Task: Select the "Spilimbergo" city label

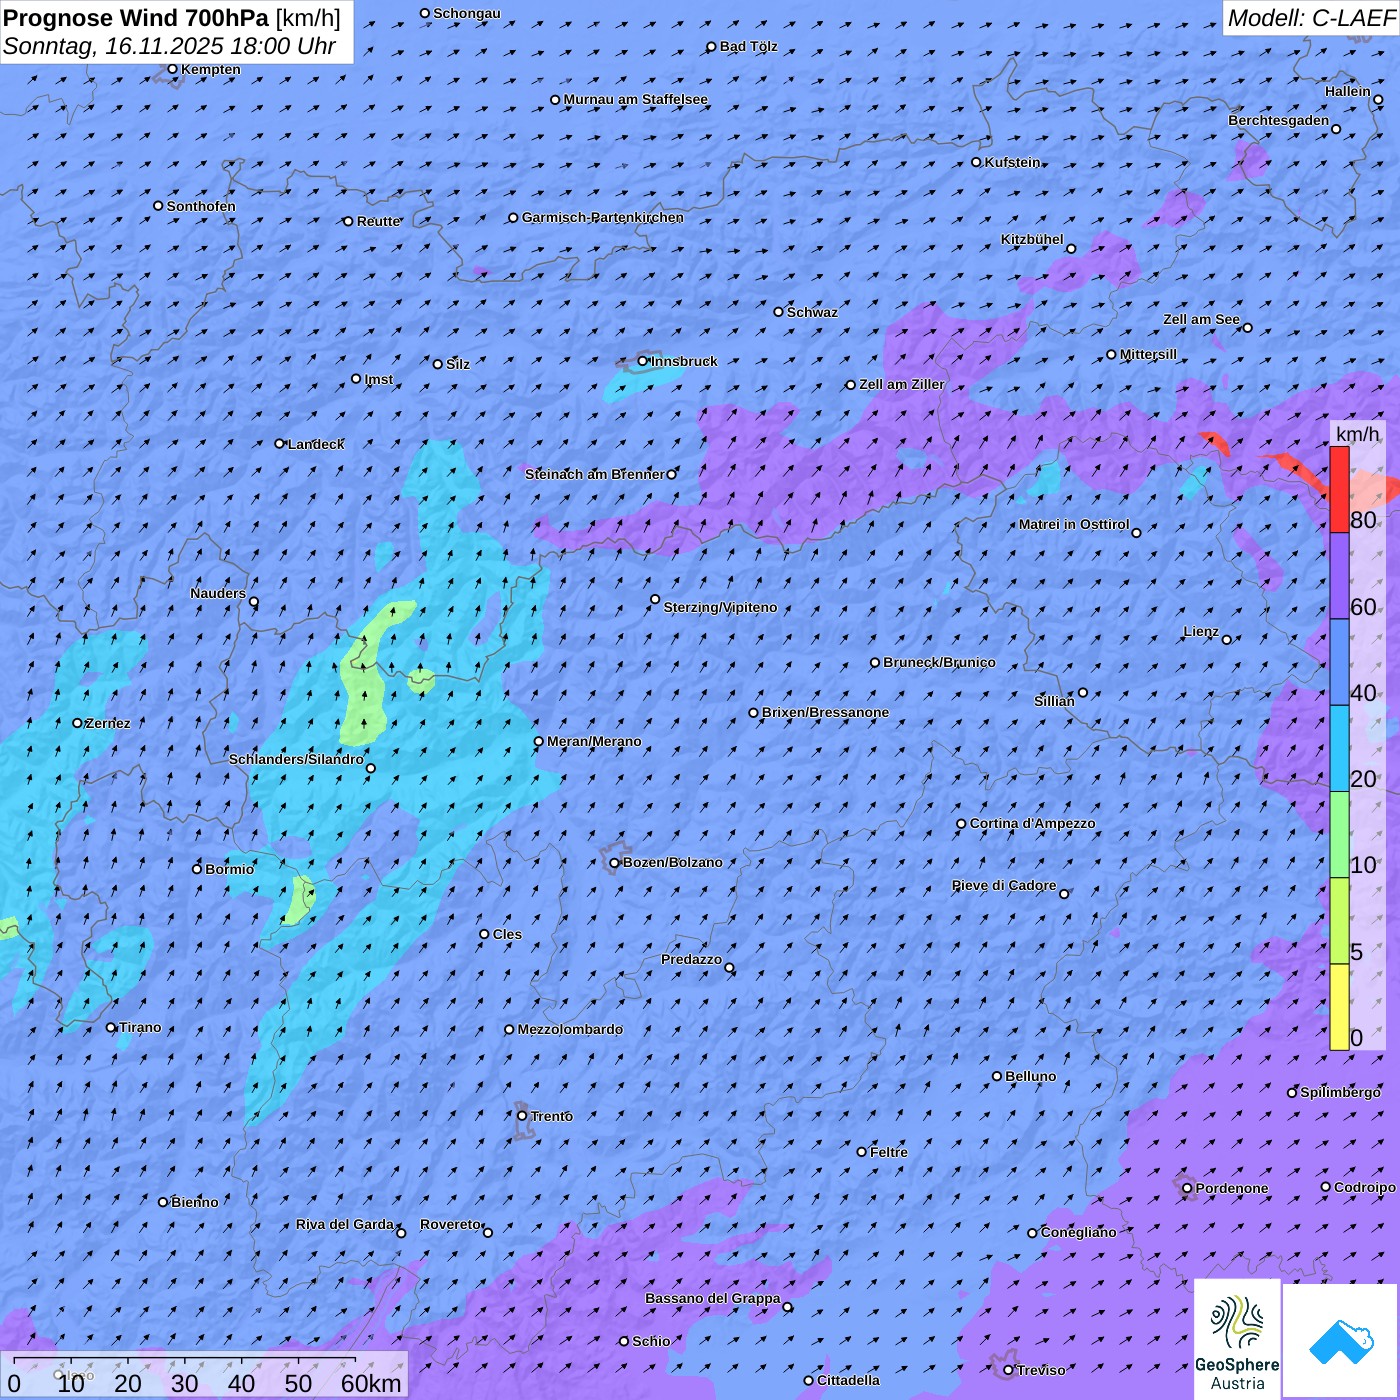Action: tap(1340, 1092)
